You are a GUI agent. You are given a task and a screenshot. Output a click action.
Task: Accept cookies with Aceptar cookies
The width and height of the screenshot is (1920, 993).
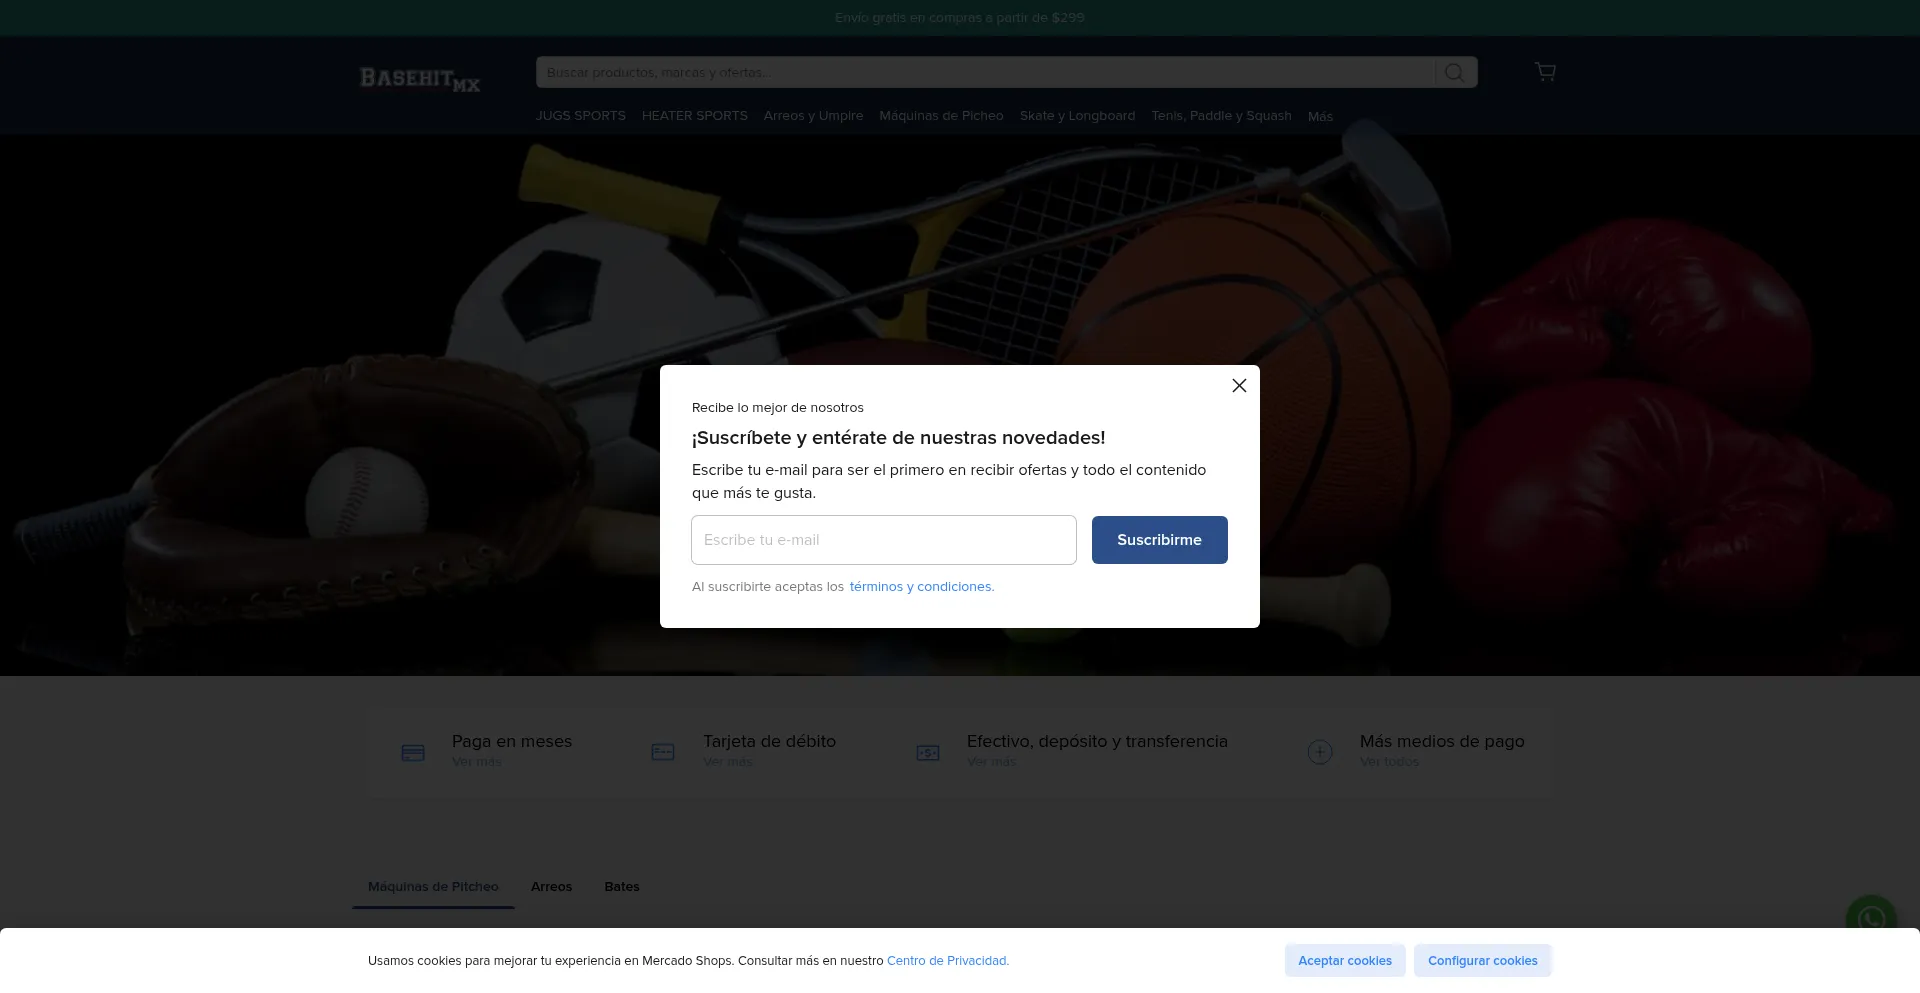pos(1345,961)
